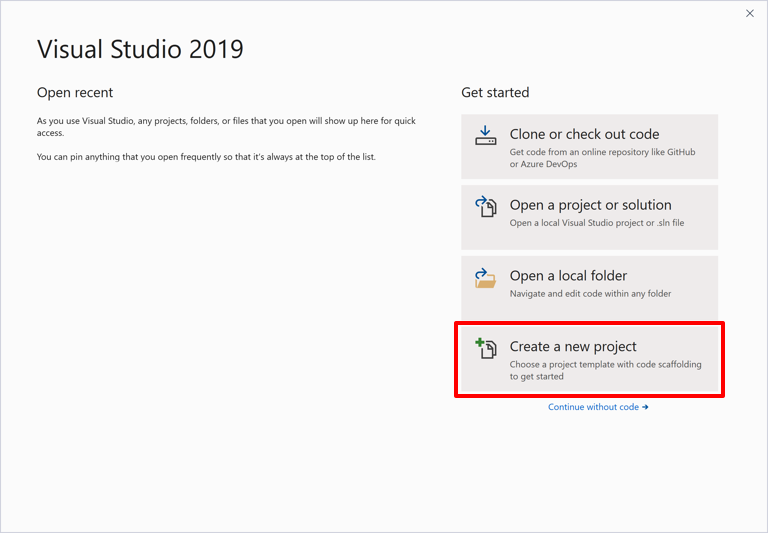Close the Visual Studio 2019 start window
The height and width of the screenshot is (533, 768).
coord(750,14)
